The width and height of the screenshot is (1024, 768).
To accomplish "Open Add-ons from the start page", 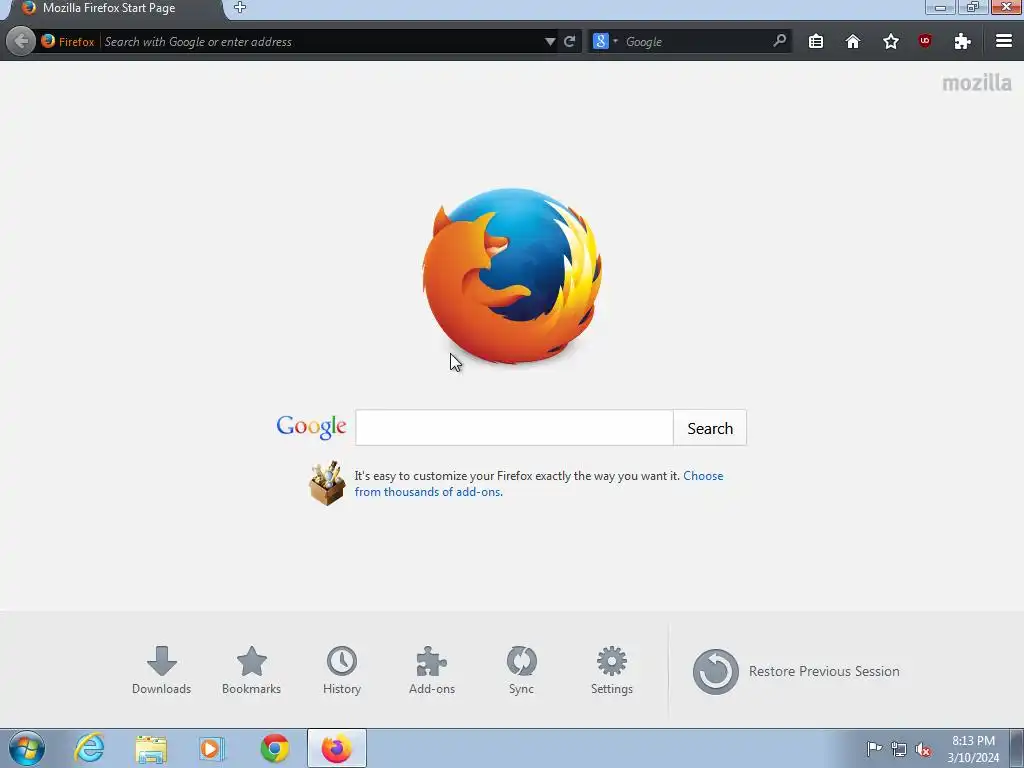I will 432,671.
